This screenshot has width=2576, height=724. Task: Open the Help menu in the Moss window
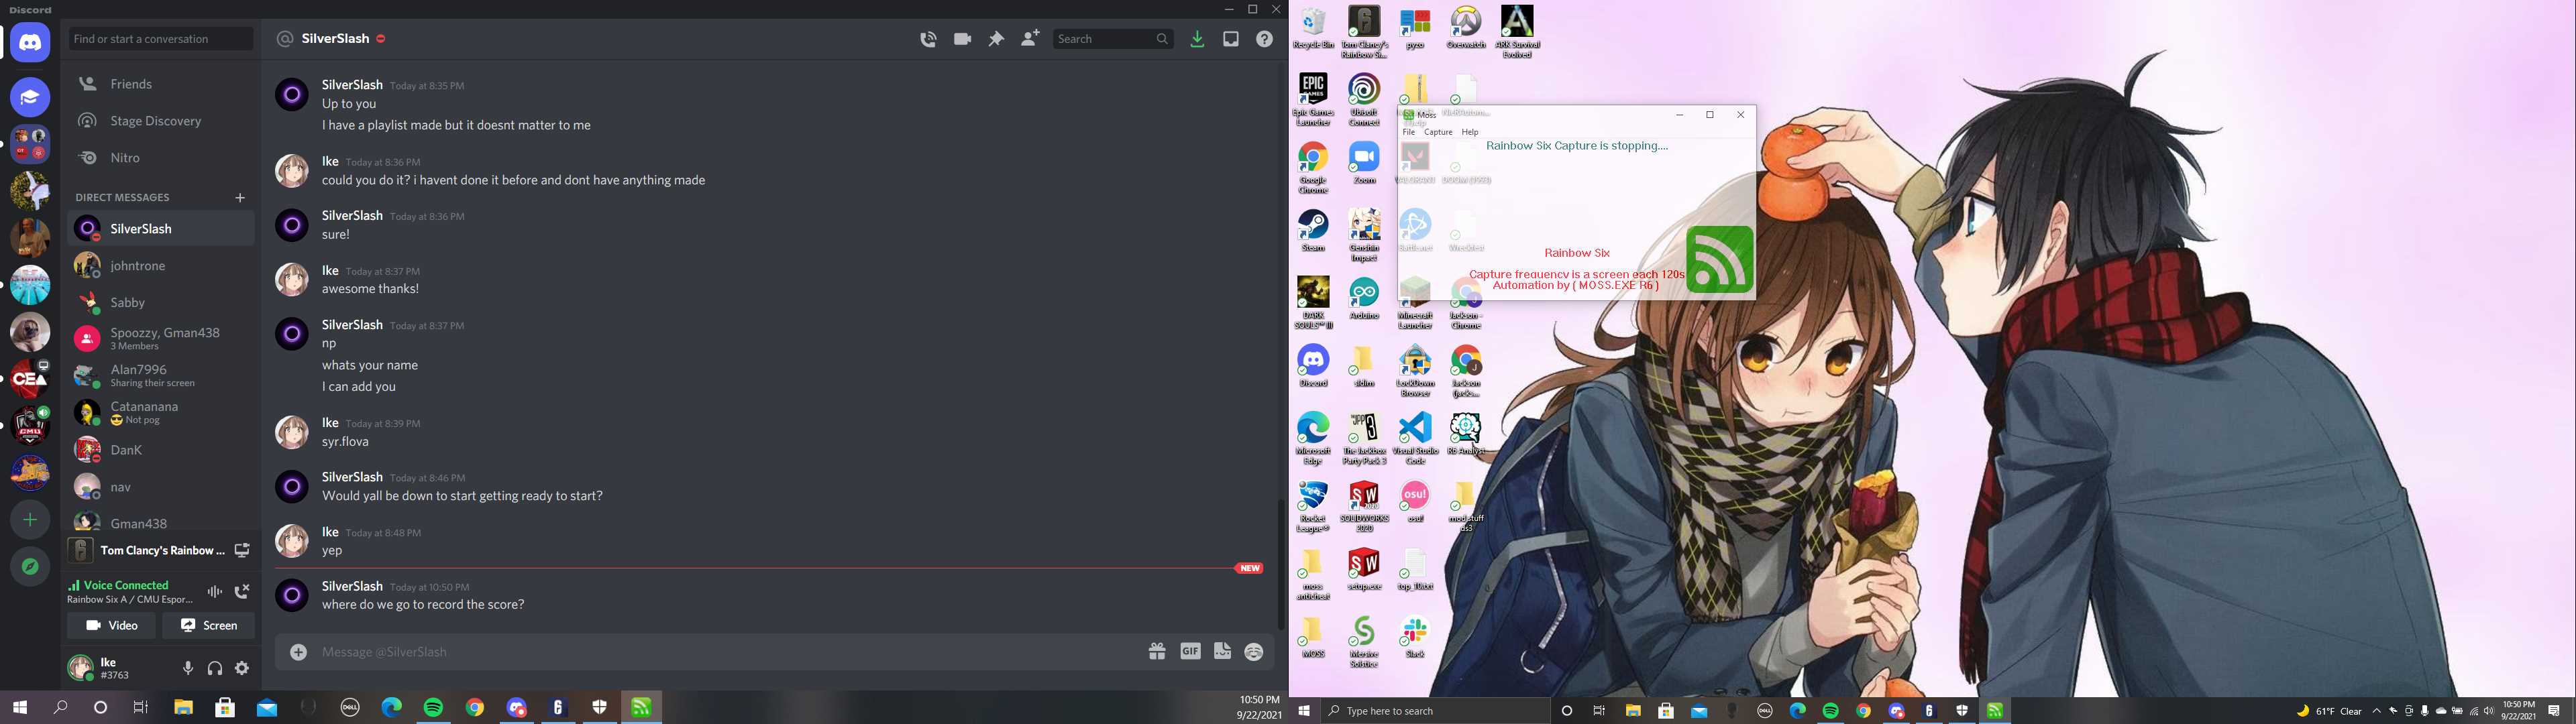[1470, 132]
